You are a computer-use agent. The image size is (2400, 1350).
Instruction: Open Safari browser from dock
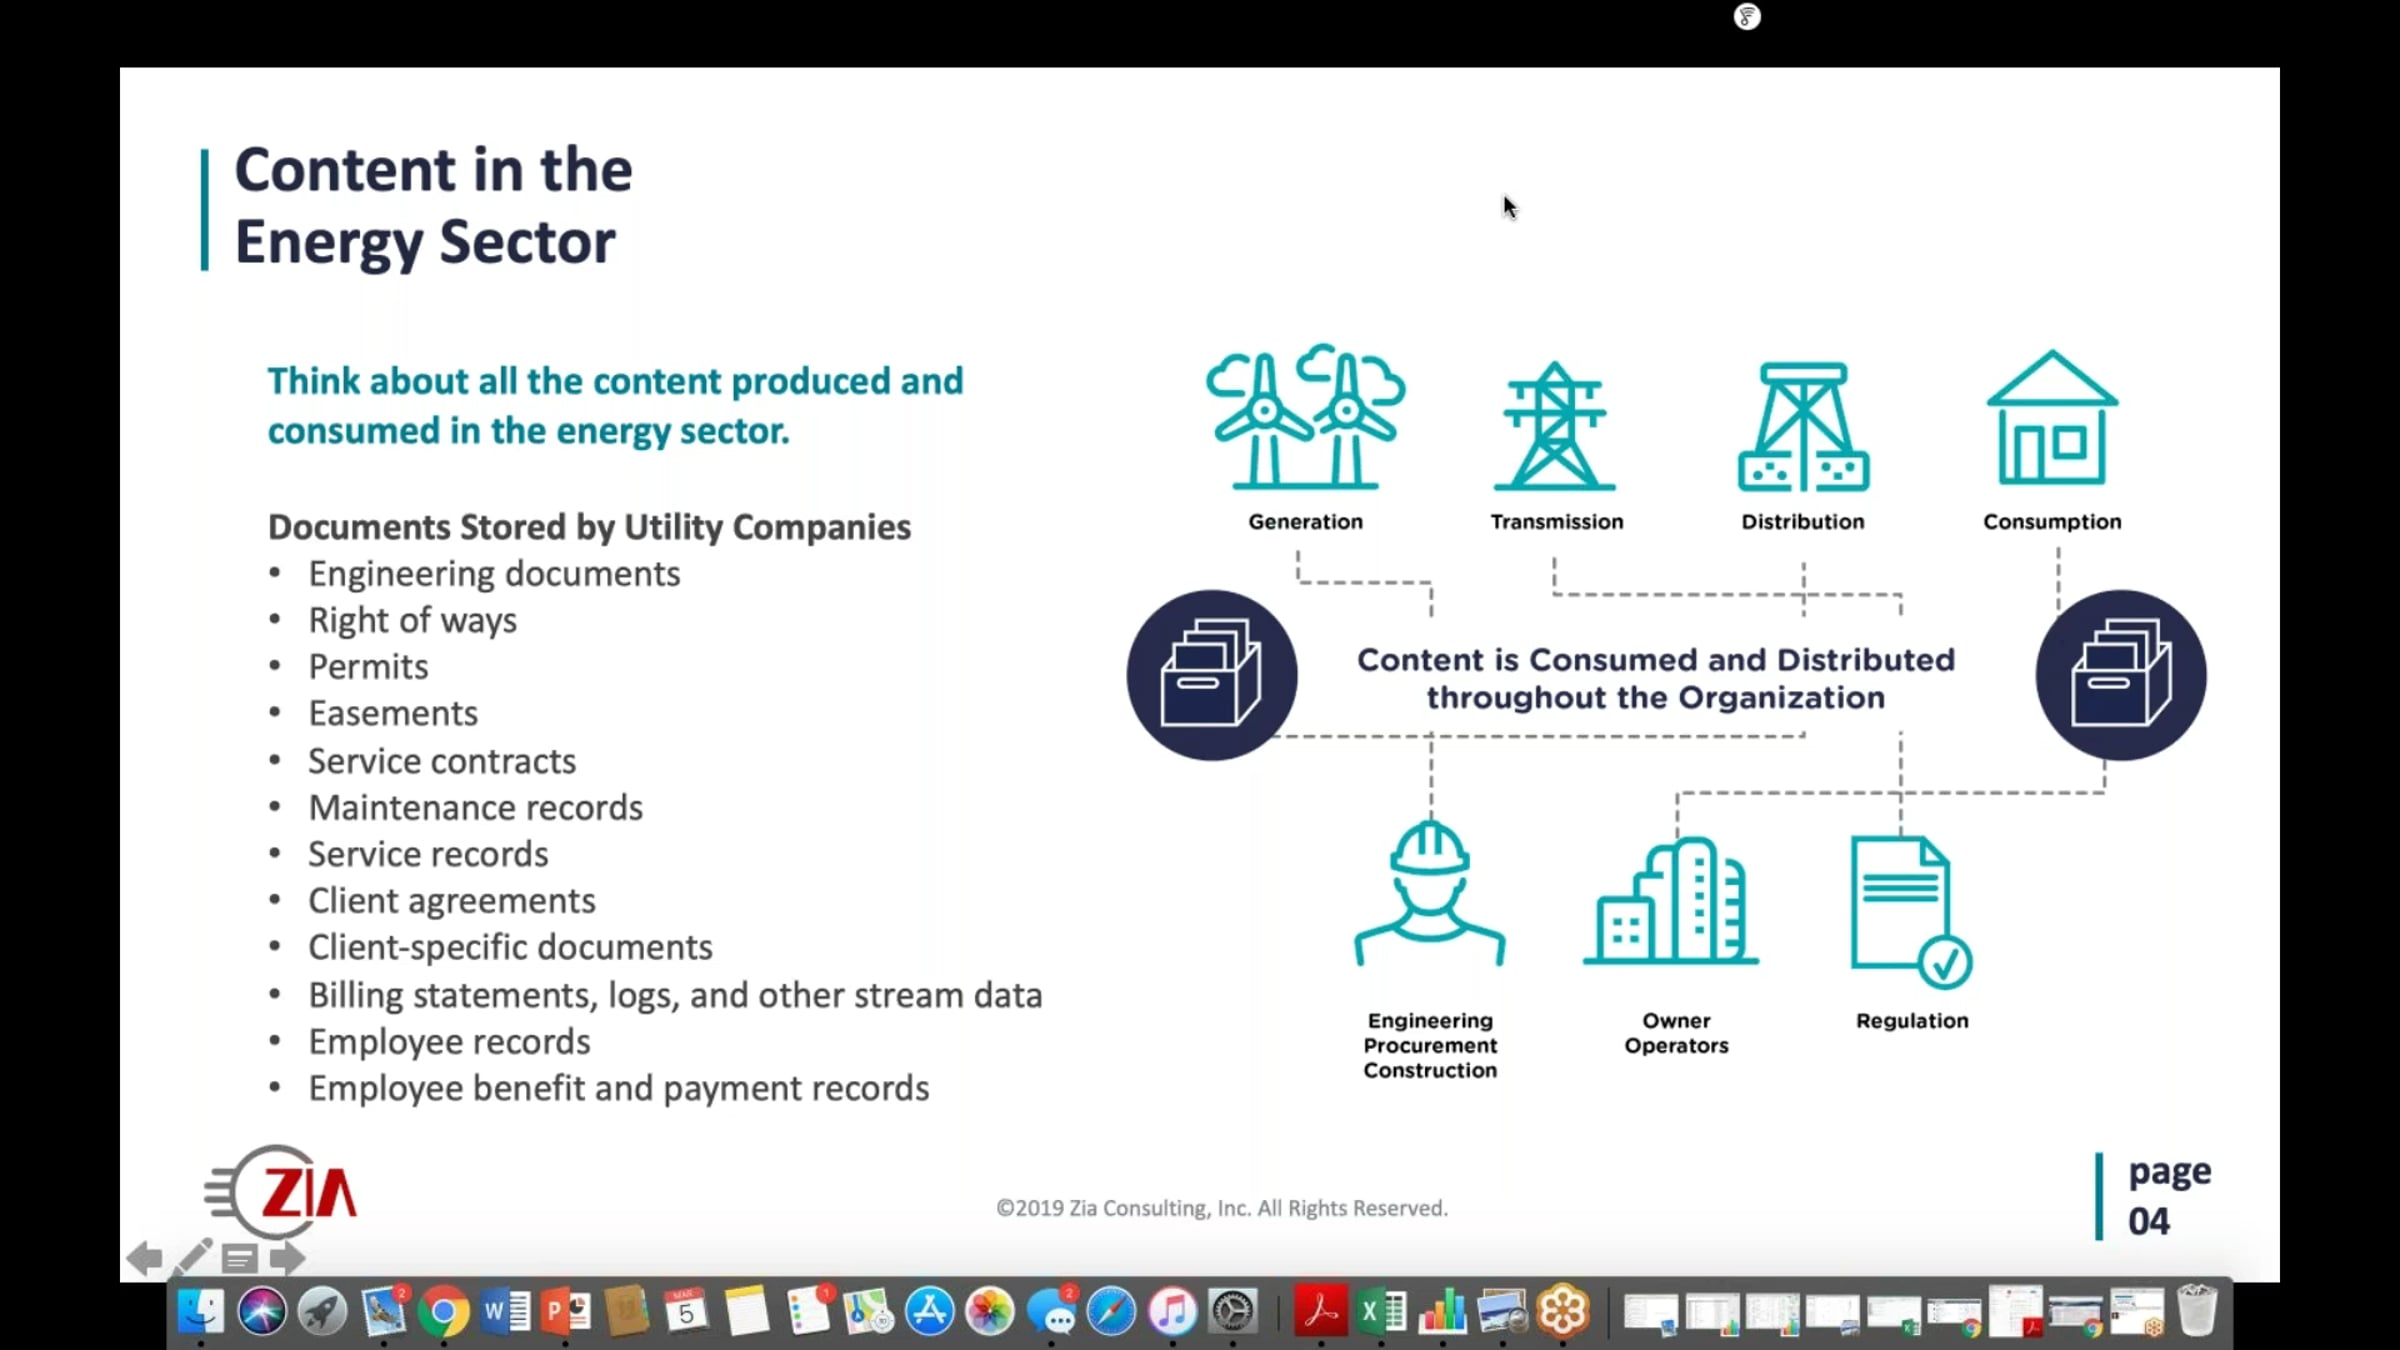pos(1111,1312)
